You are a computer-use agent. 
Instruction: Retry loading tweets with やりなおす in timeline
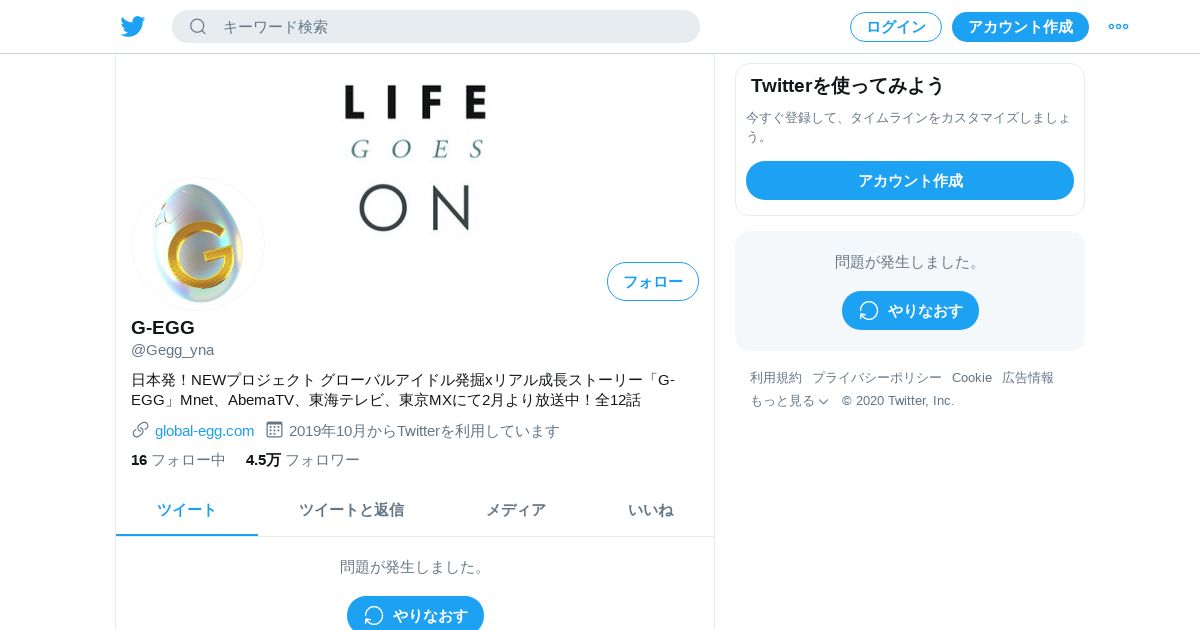(x=415, y=614)
